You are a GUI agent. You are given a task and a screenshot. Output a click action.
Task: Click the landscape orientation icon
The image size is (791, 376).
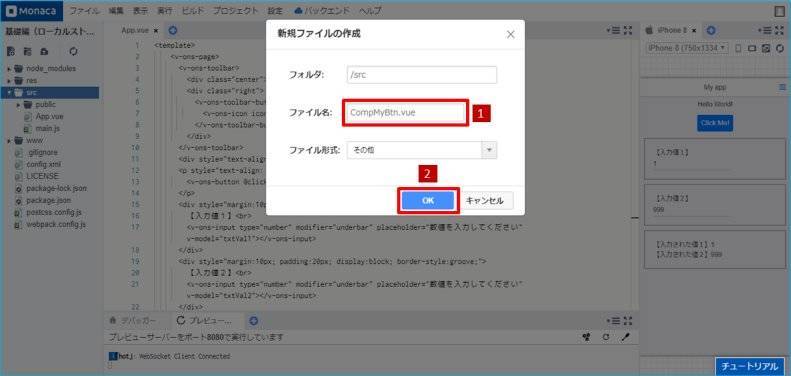coord(751,48)
